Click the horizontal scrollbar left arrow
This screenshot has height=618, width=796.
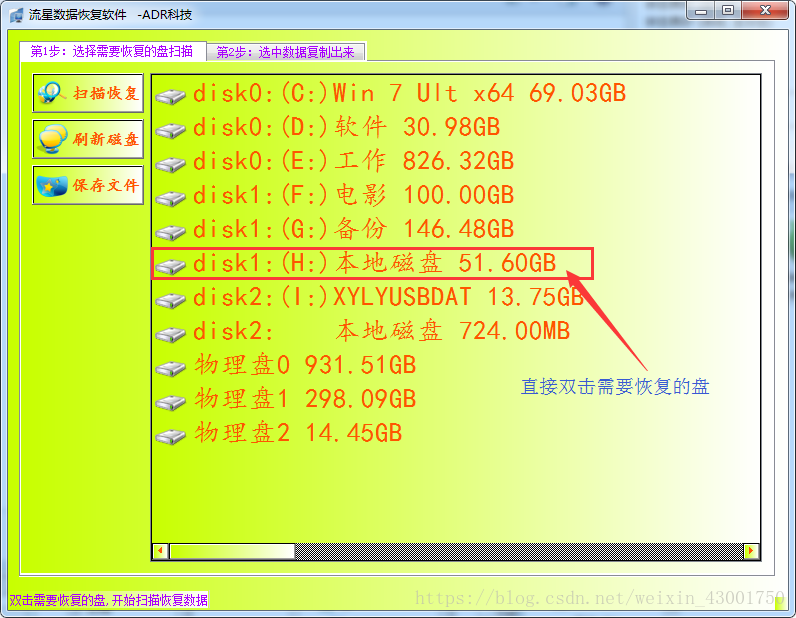tap(160, 551)
